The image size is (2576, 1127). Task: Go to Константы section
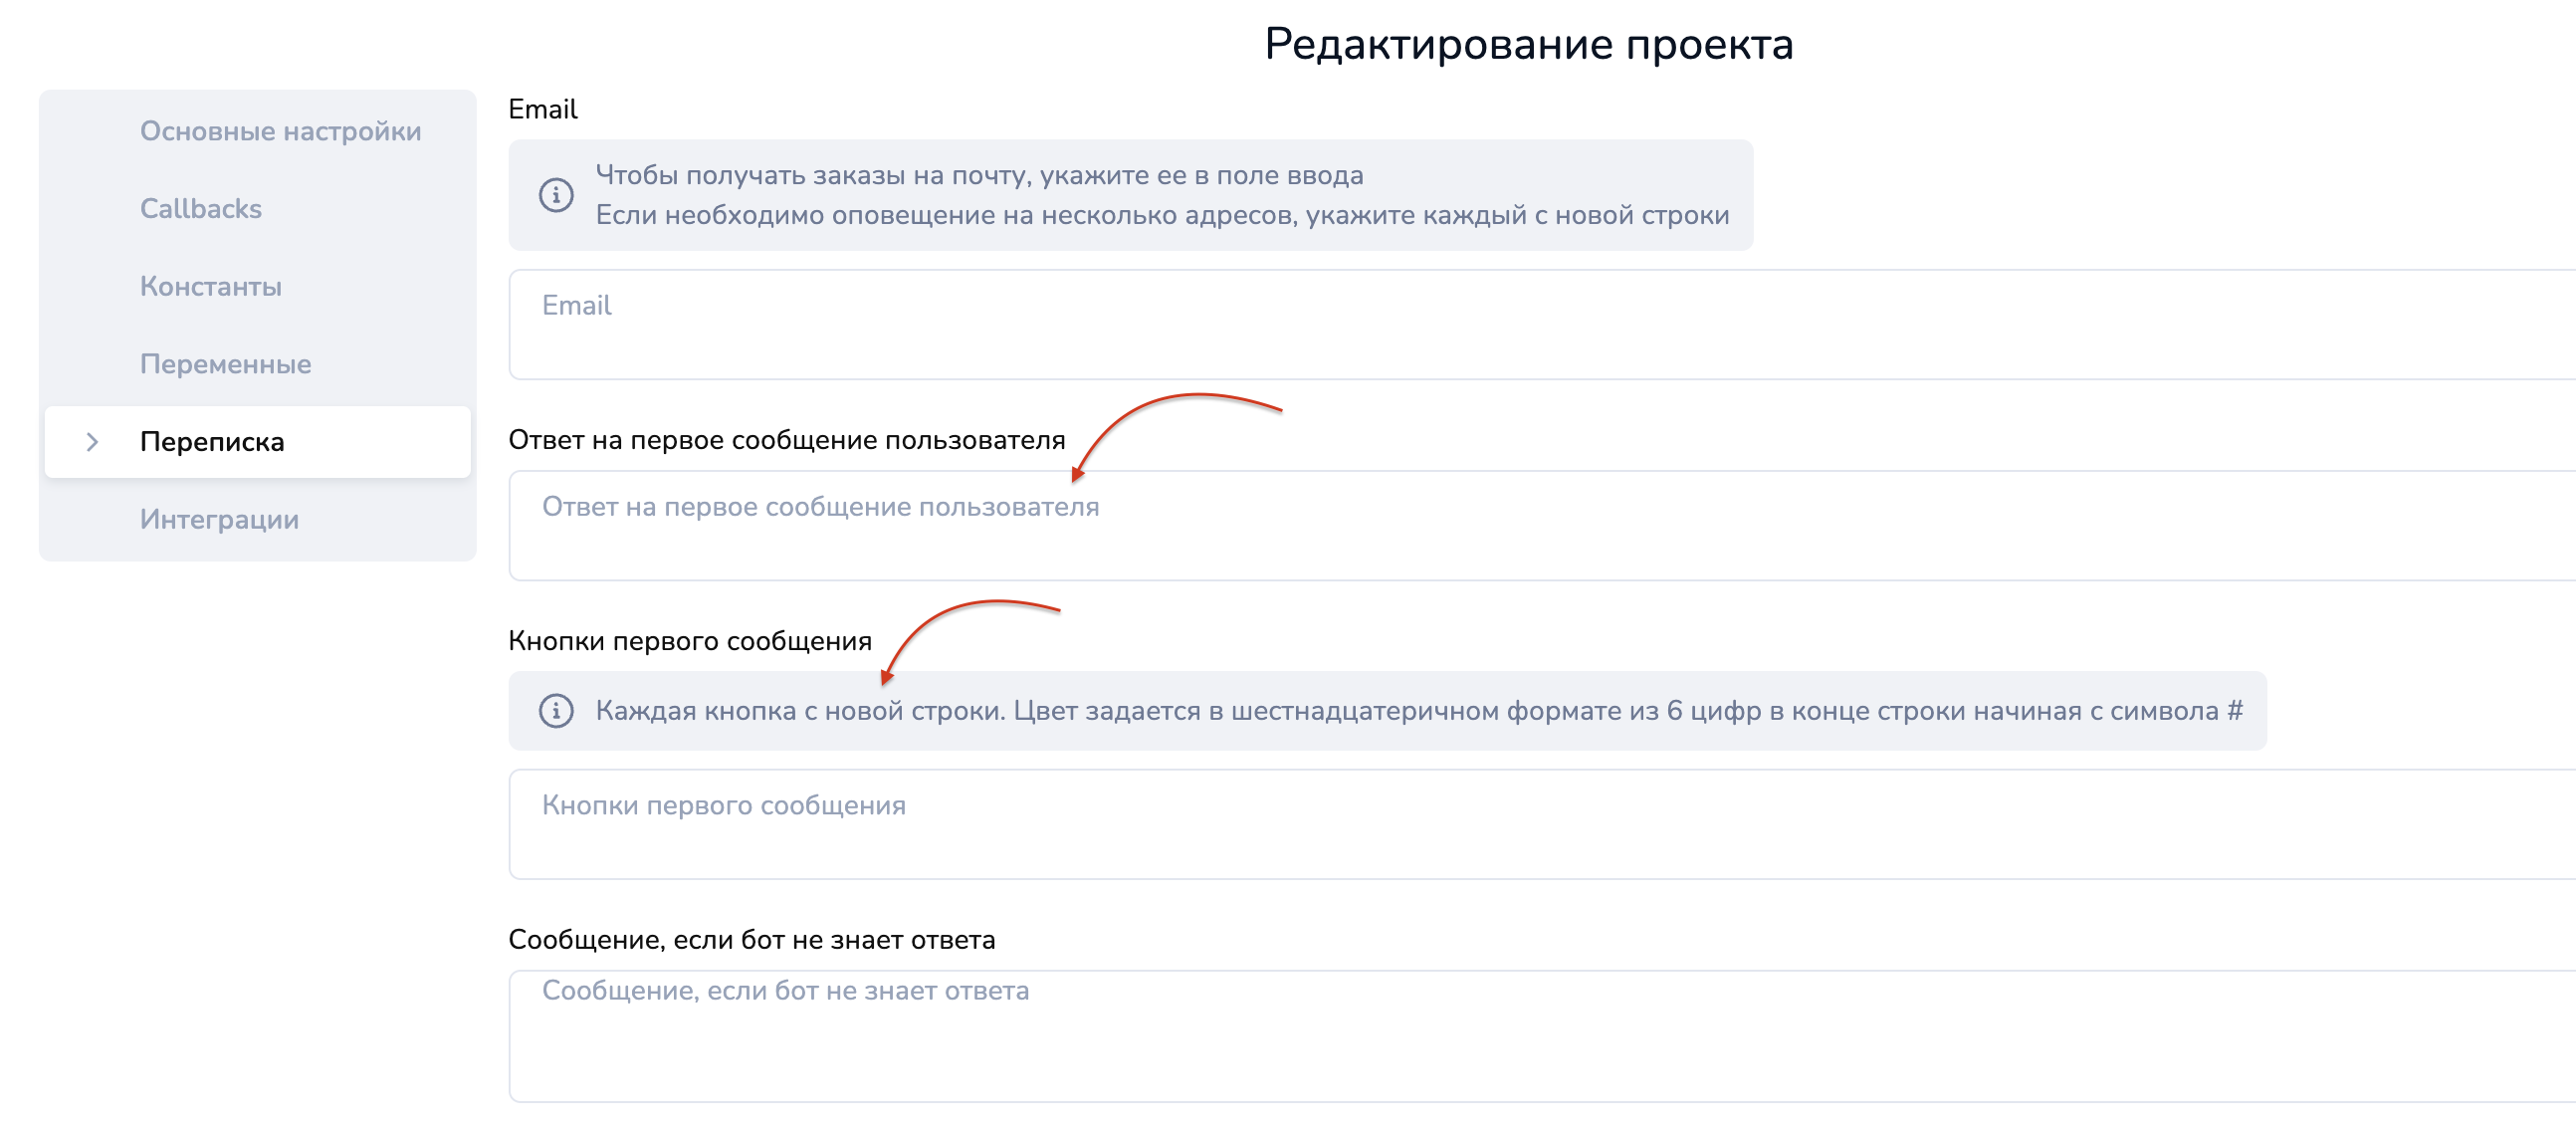click(210, 287)
